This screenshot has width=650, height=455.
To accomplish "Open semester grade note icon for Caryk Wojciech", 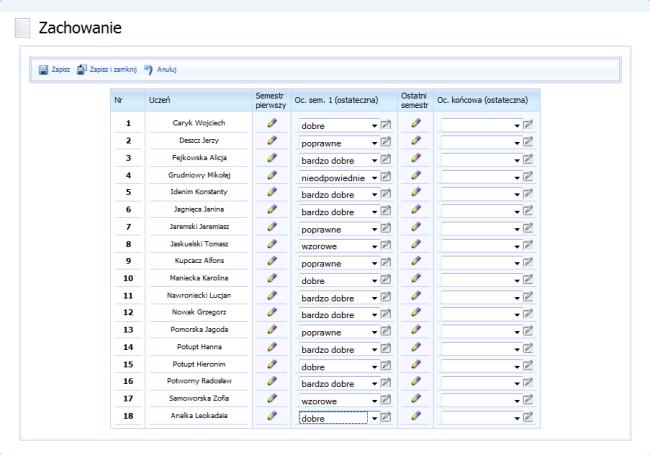I will [x=386, y=124].
